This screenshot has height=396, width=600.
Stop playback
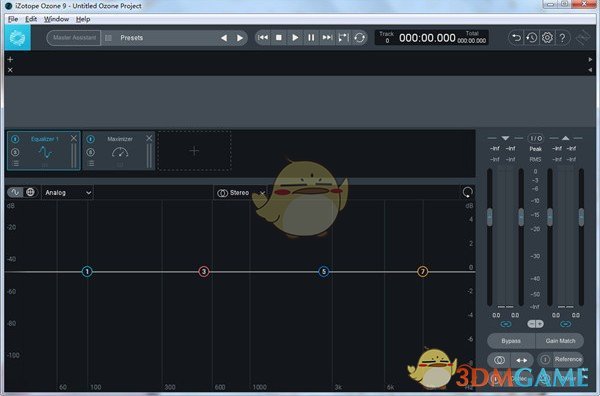pyautogui.click(x=279, y=37)
